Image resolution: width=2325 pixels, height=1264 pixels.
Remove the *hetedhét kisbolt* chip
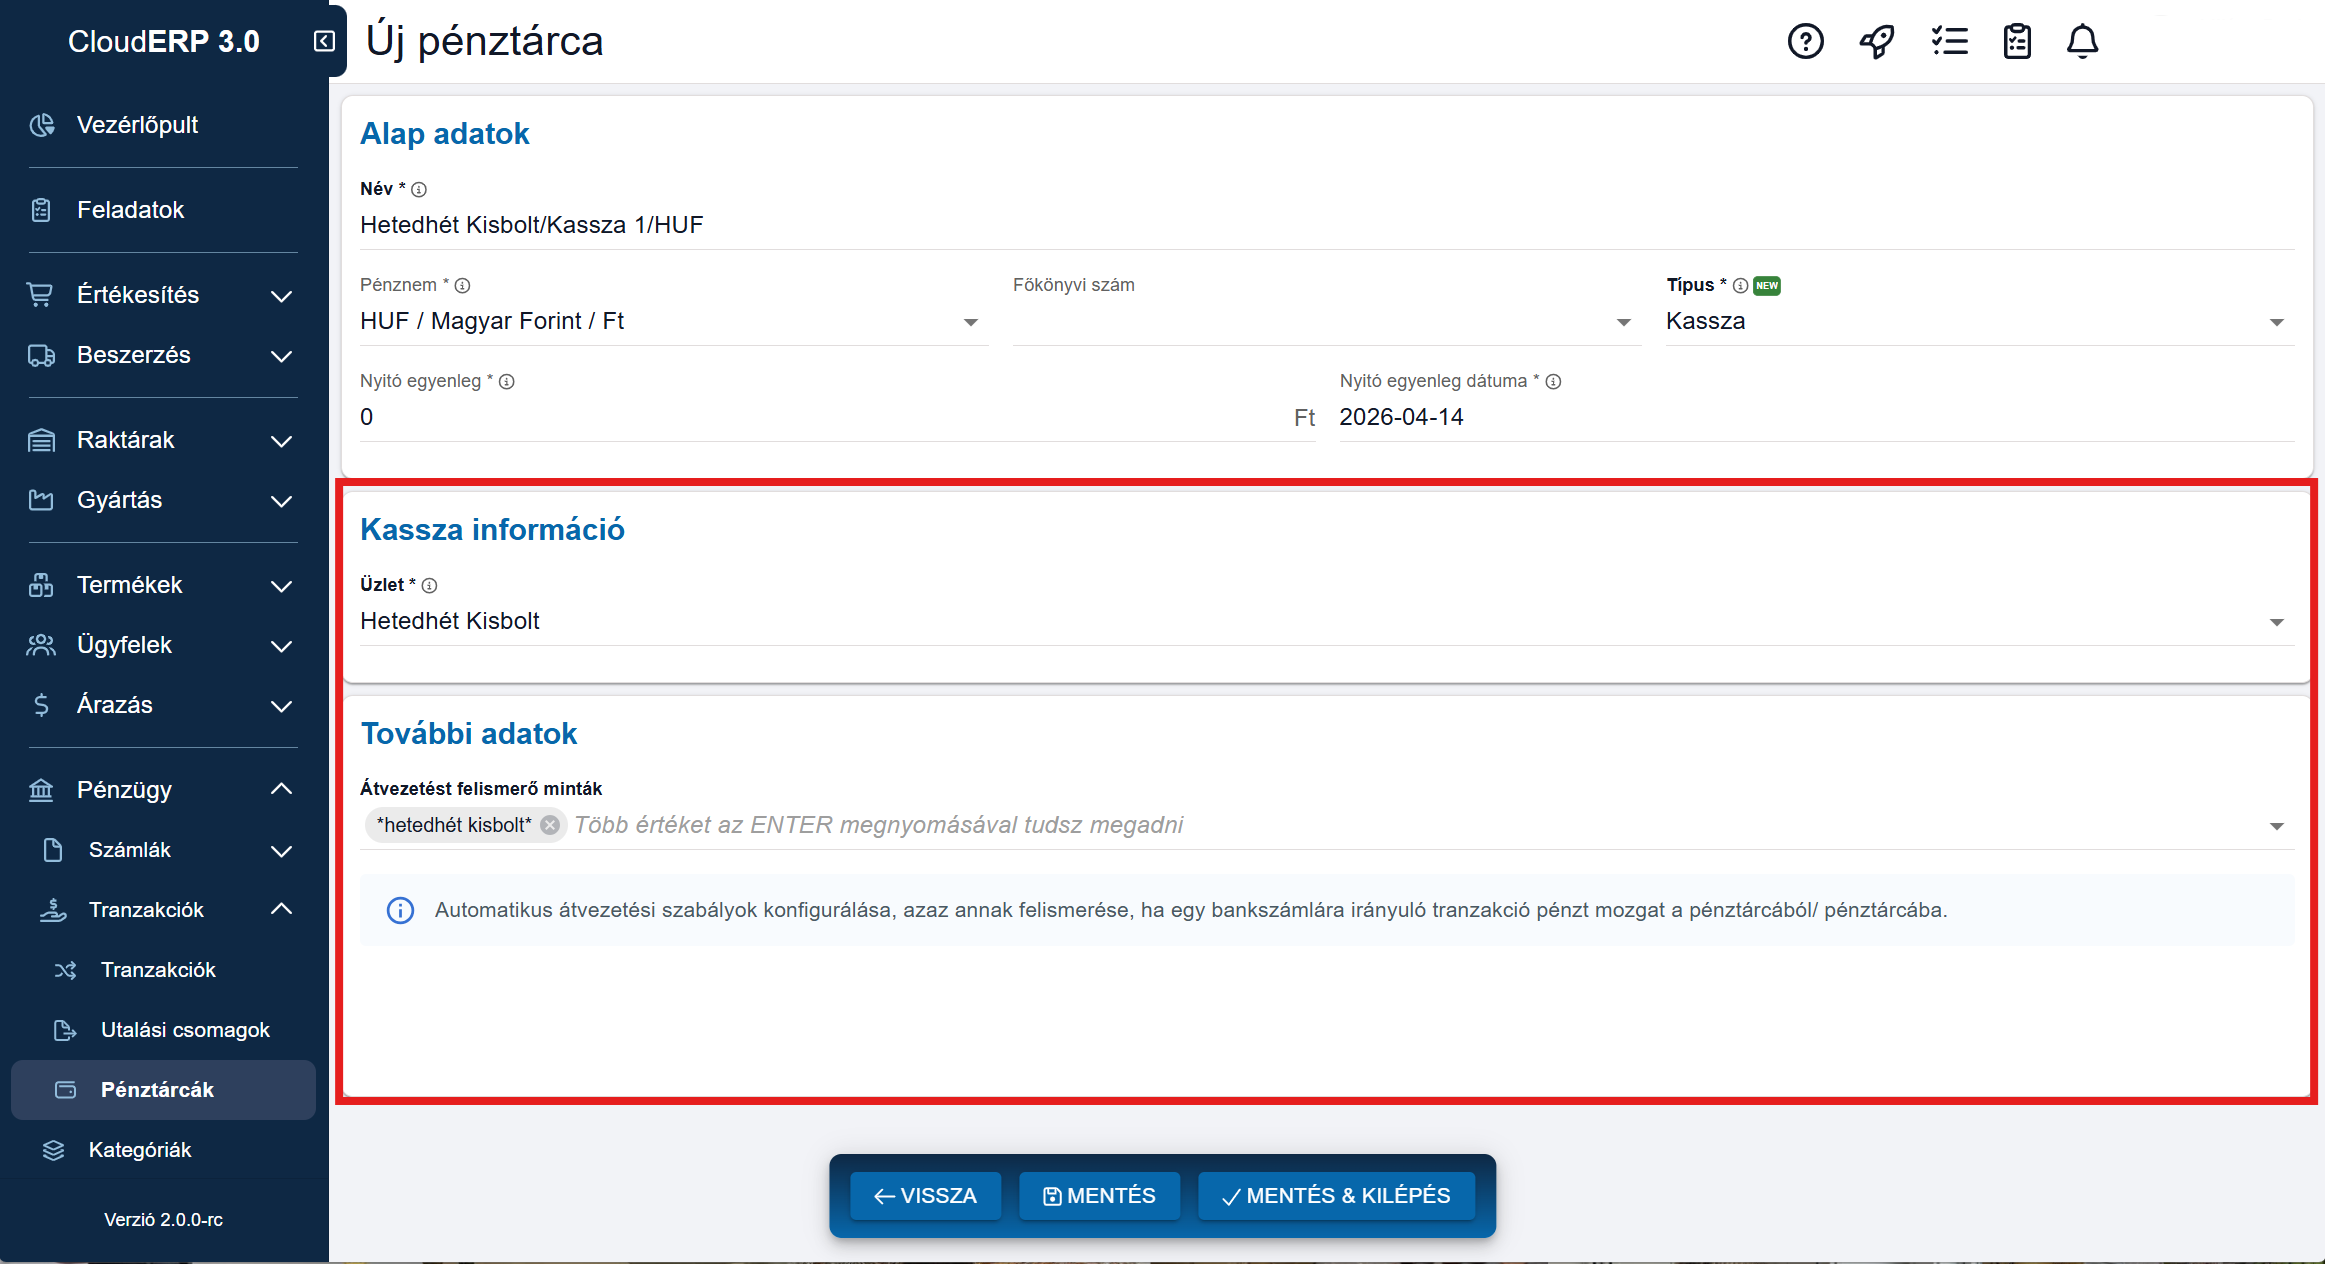tap(550, 825)
